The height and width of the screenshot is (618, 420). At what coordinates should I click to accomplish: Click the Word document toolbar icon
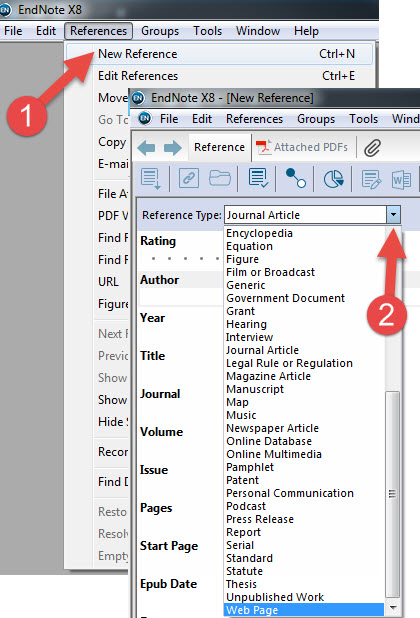point(401,180)
